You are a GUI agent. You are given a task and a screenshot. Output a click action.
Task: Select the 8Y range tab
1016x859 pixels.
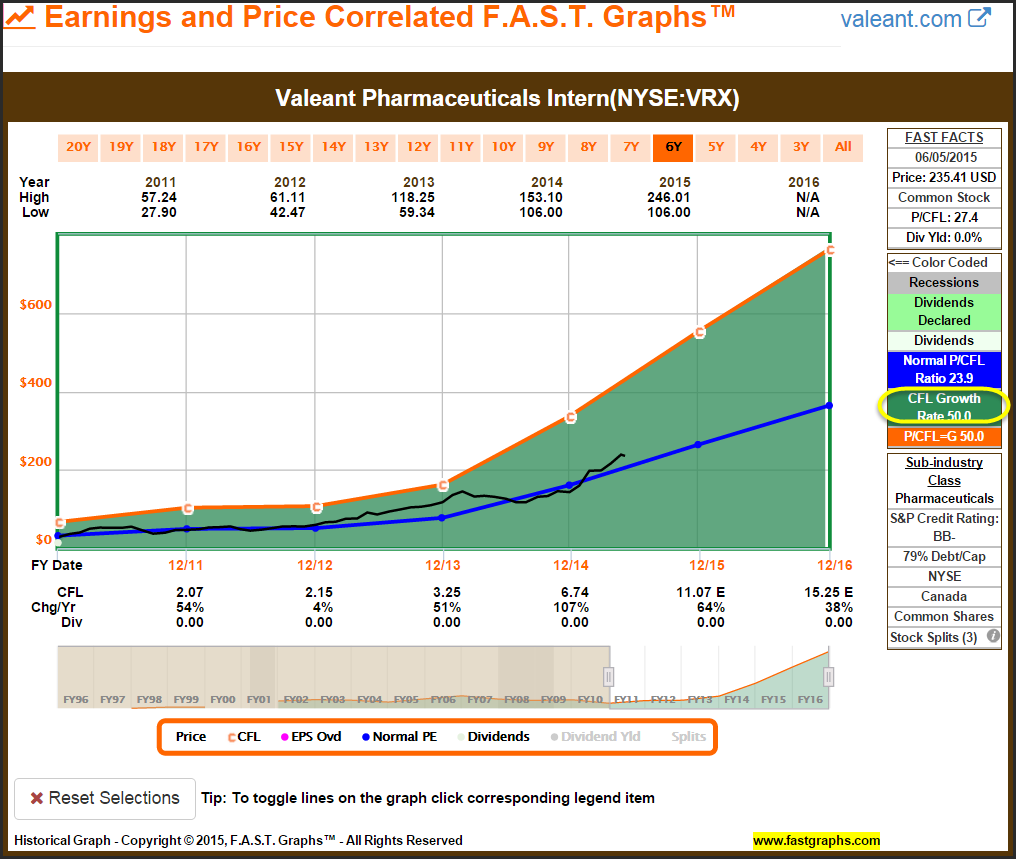(588, 147)
